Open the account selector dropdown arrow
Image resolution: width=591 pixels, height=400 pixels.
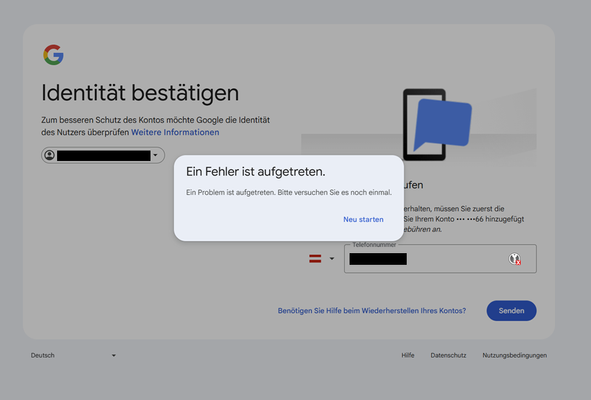click(x=155, y=155)
